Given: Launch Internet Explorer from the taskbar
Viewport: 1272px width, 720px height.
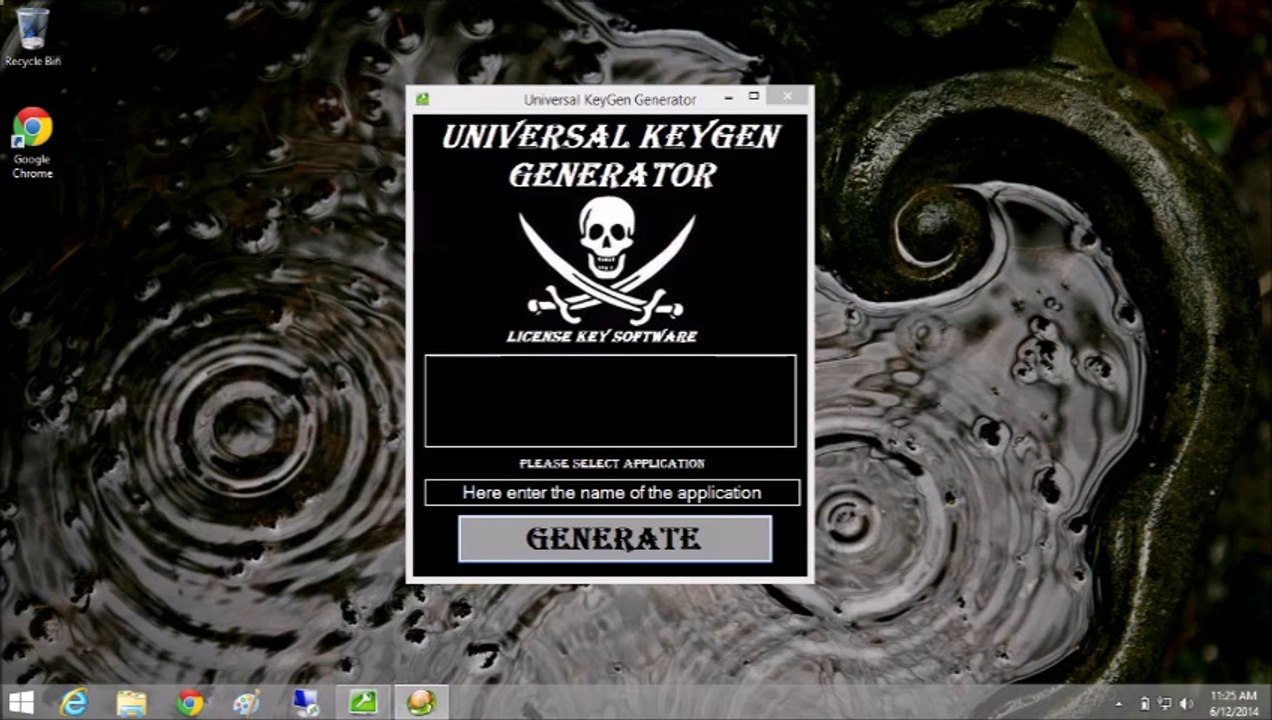Looking at the screenshot, I should (x=74, y=702).
